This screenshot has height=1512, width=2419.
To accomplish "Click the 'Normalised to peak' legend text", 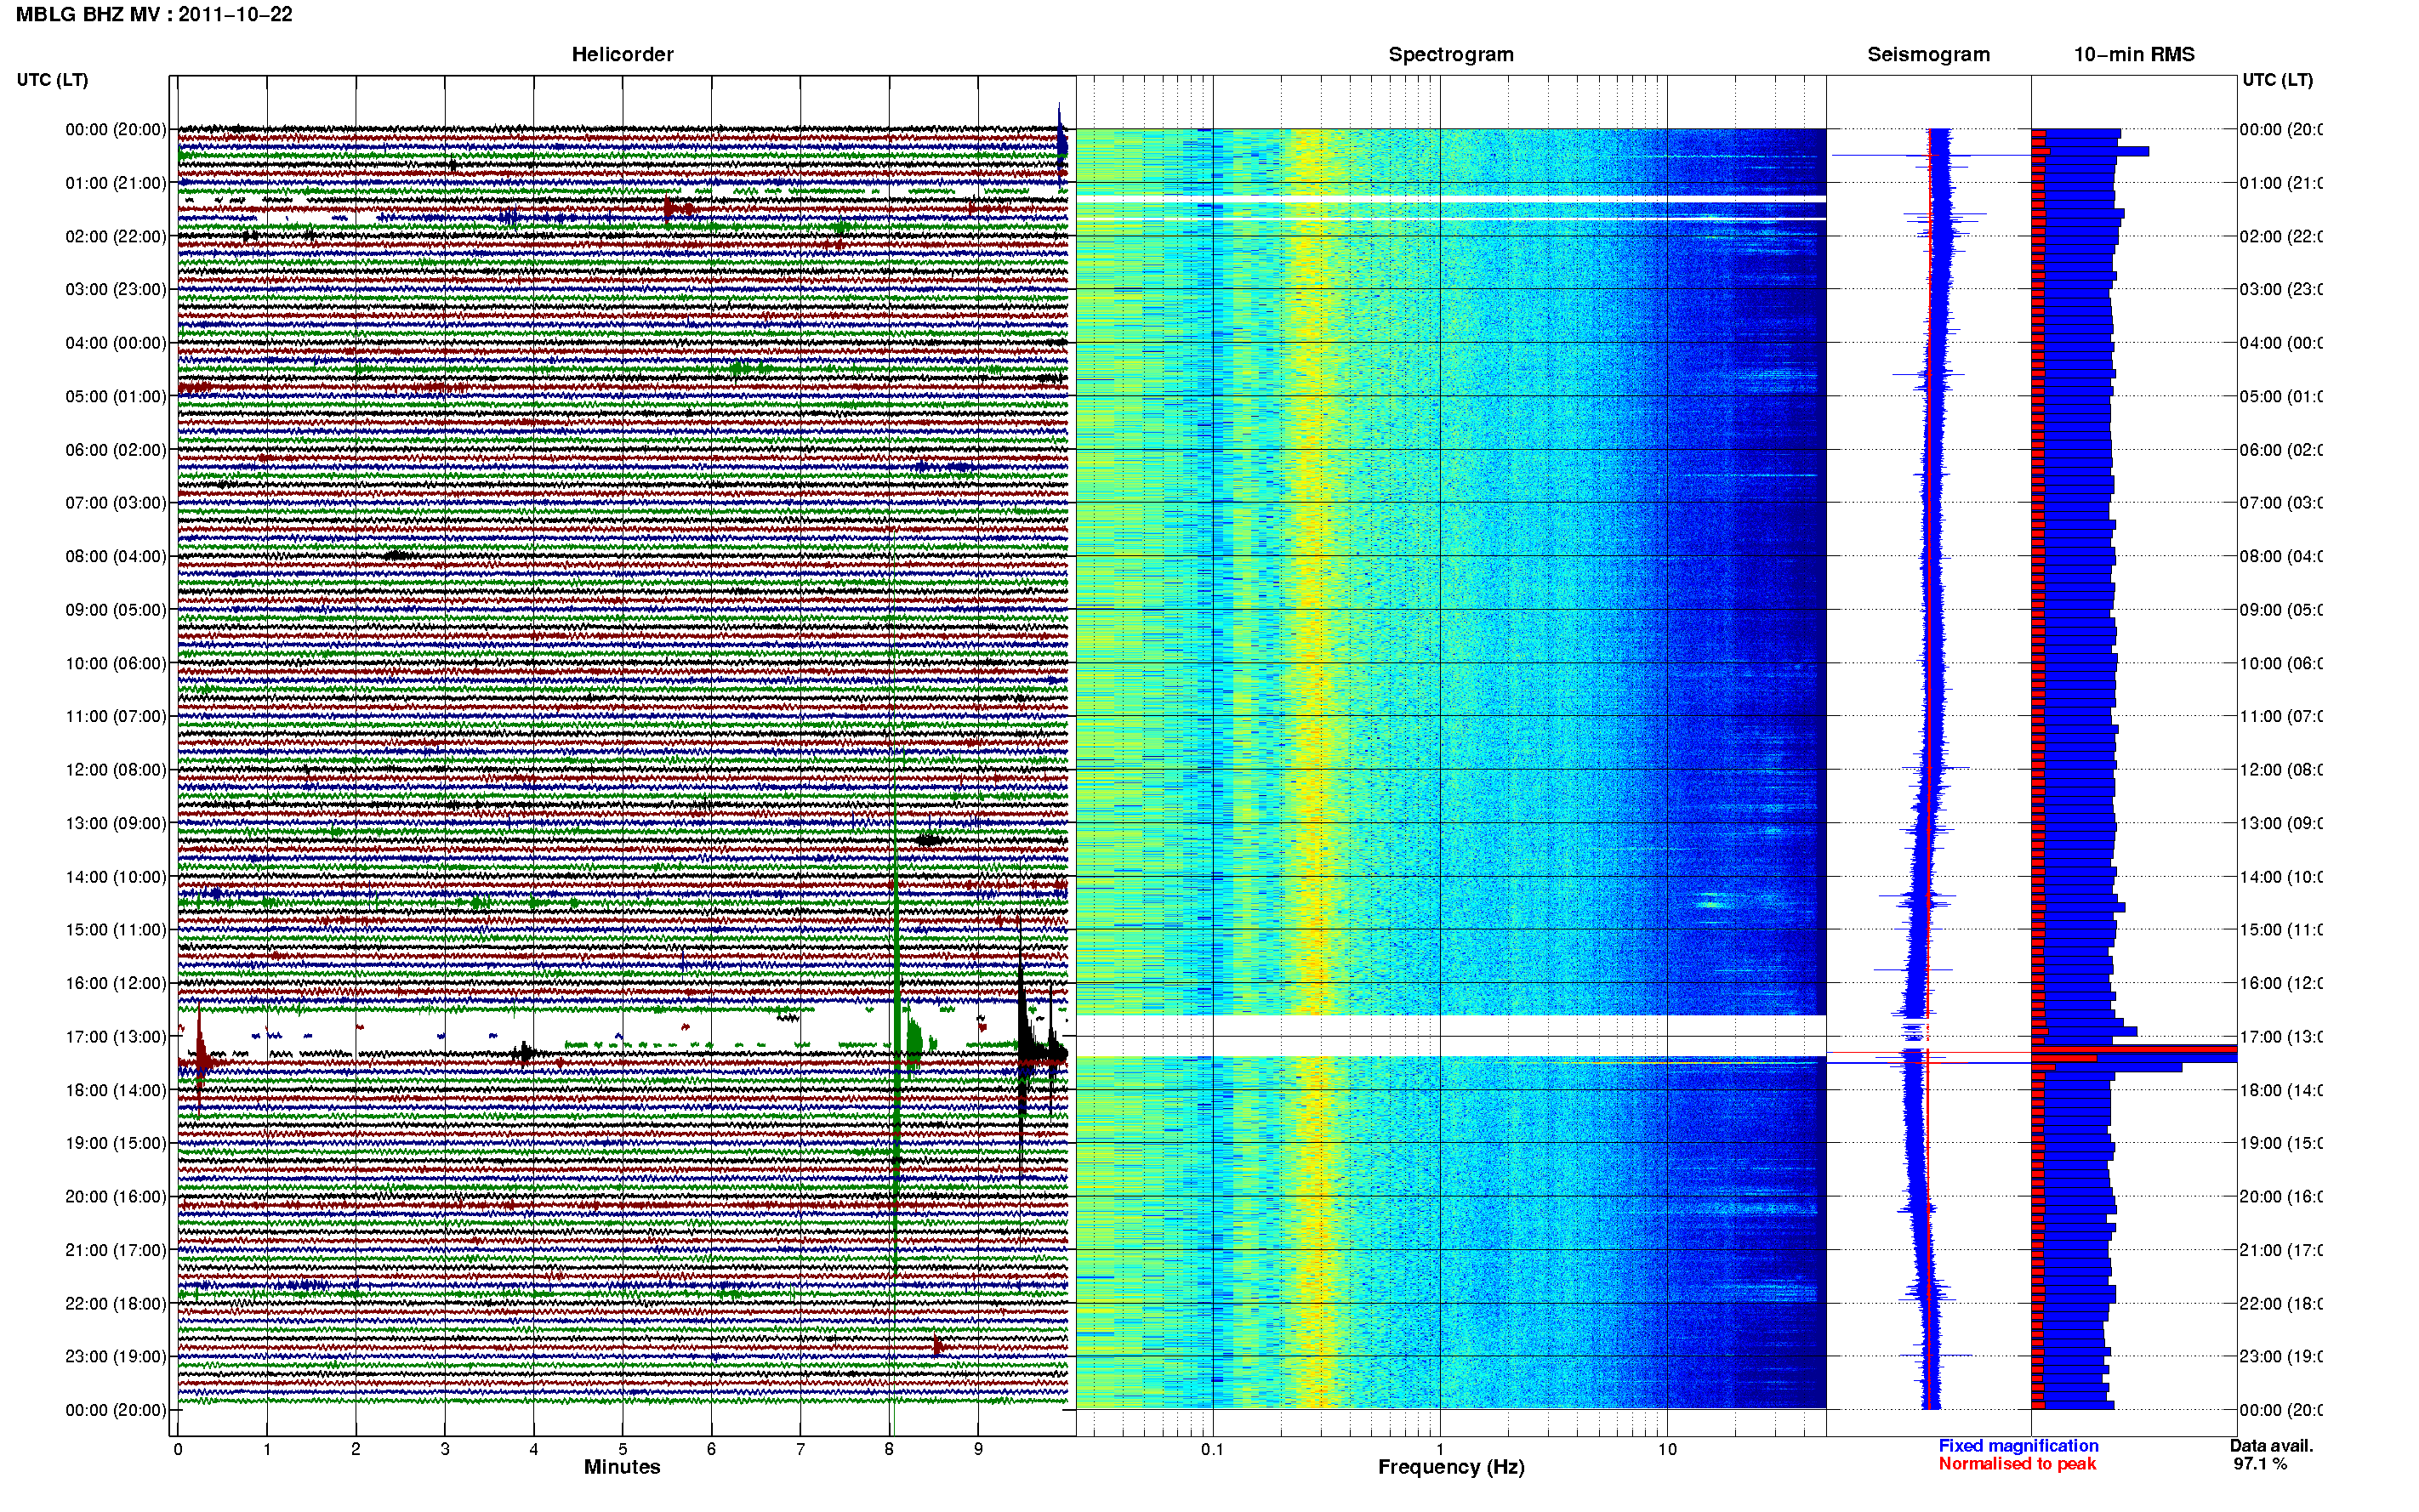I will click(x=2017, y=1464).
